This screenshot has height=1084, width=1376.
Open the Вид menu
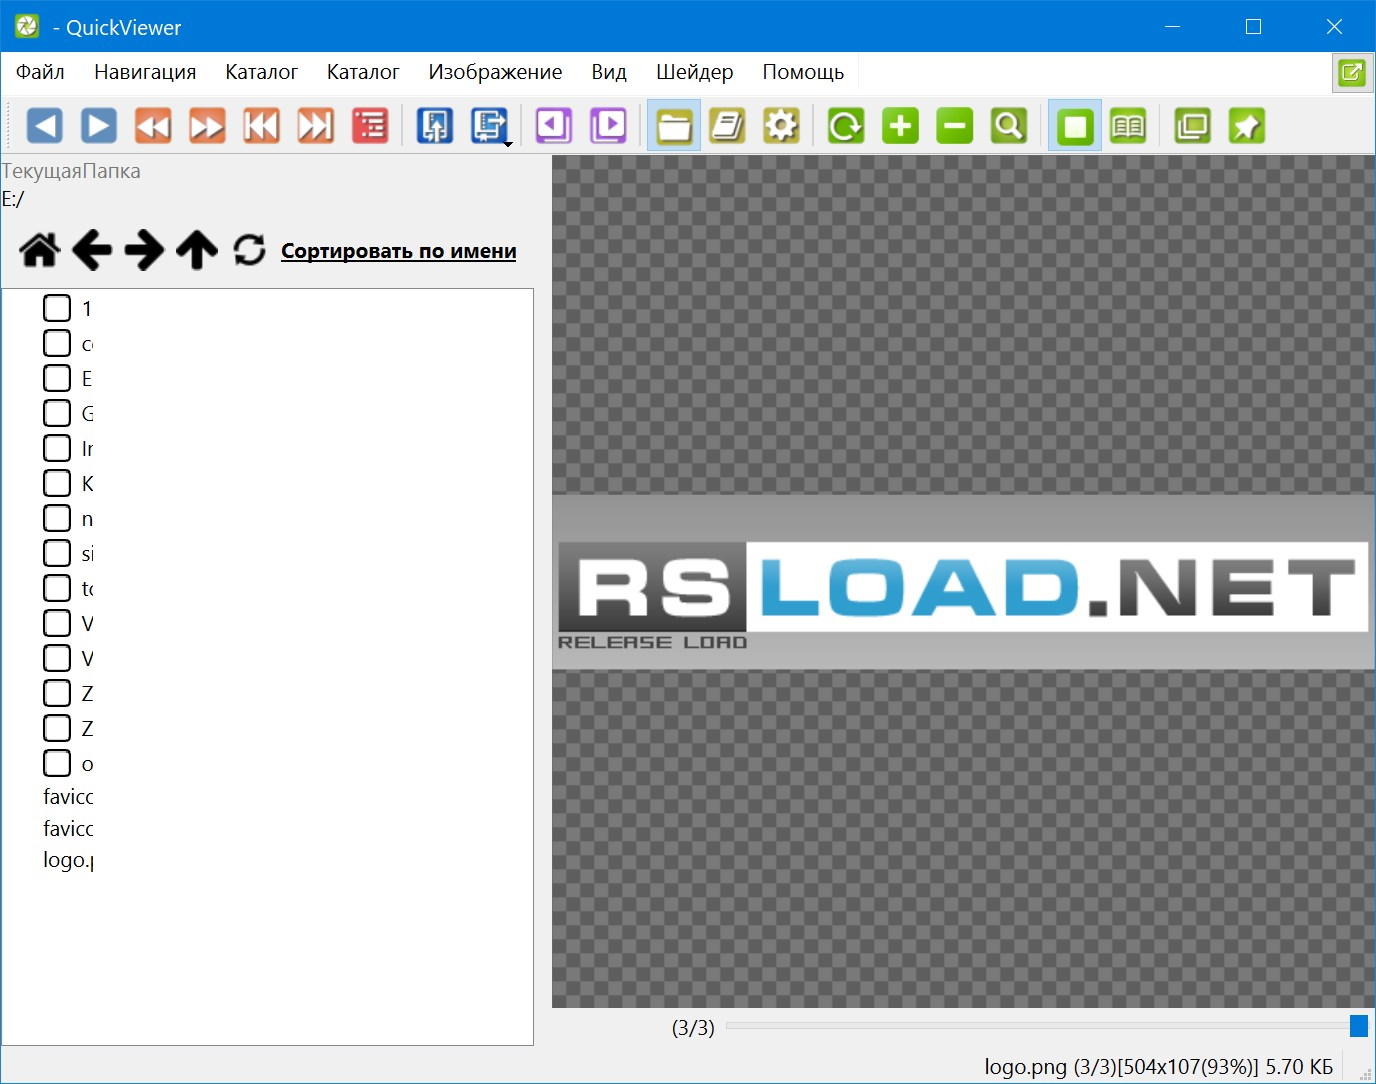coord(609,72)
